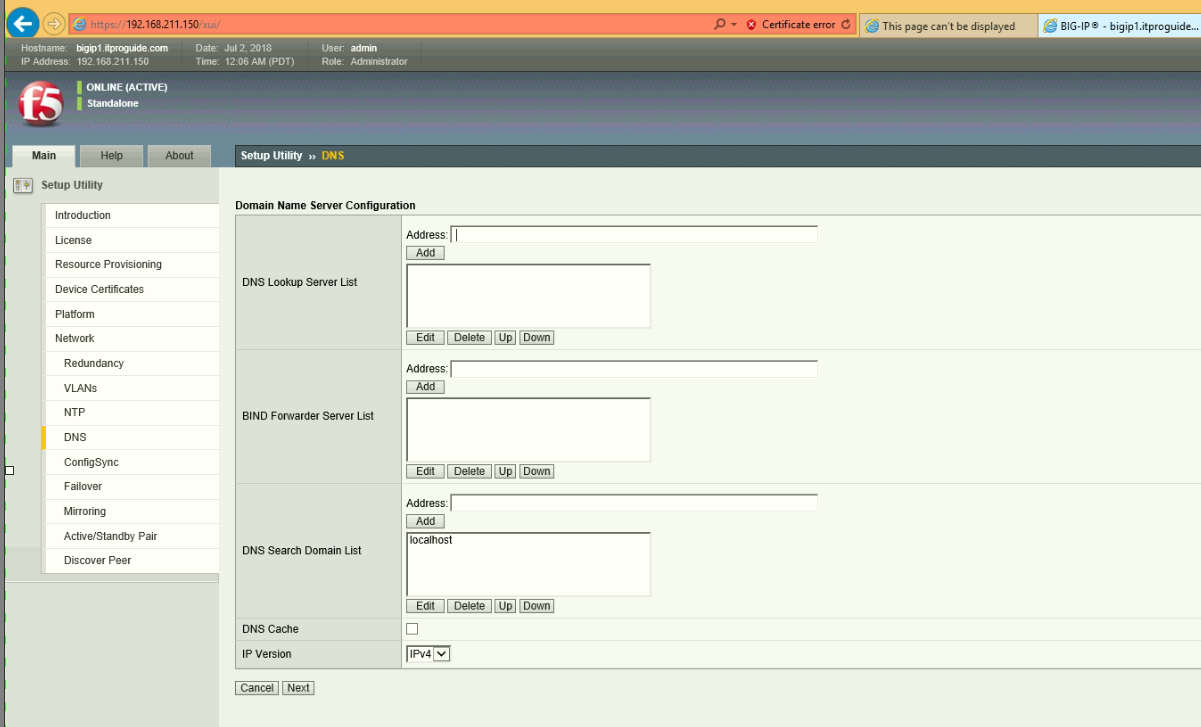Click Delete under DNS Search Domain List
Viewport: 1201px width, 727px height.
[x=469, y=606]
